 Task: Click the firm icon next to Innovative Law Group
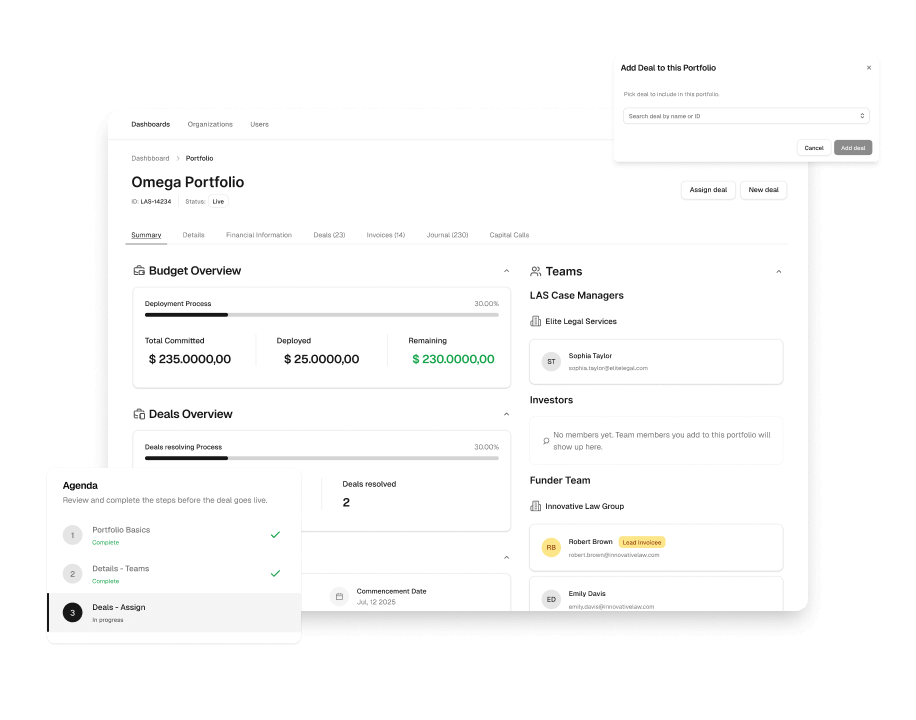pyautogui.click(x=538, y=506)
